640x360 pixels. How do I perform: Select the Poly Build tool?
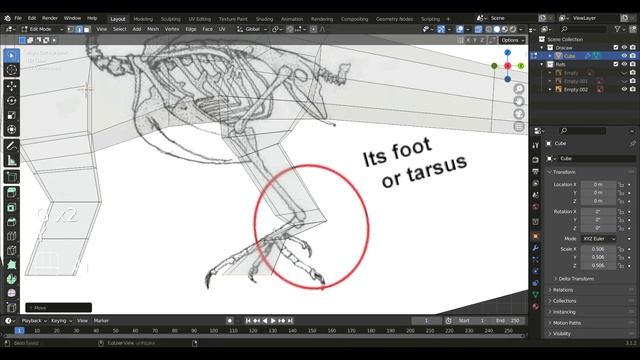click(11, 264)
